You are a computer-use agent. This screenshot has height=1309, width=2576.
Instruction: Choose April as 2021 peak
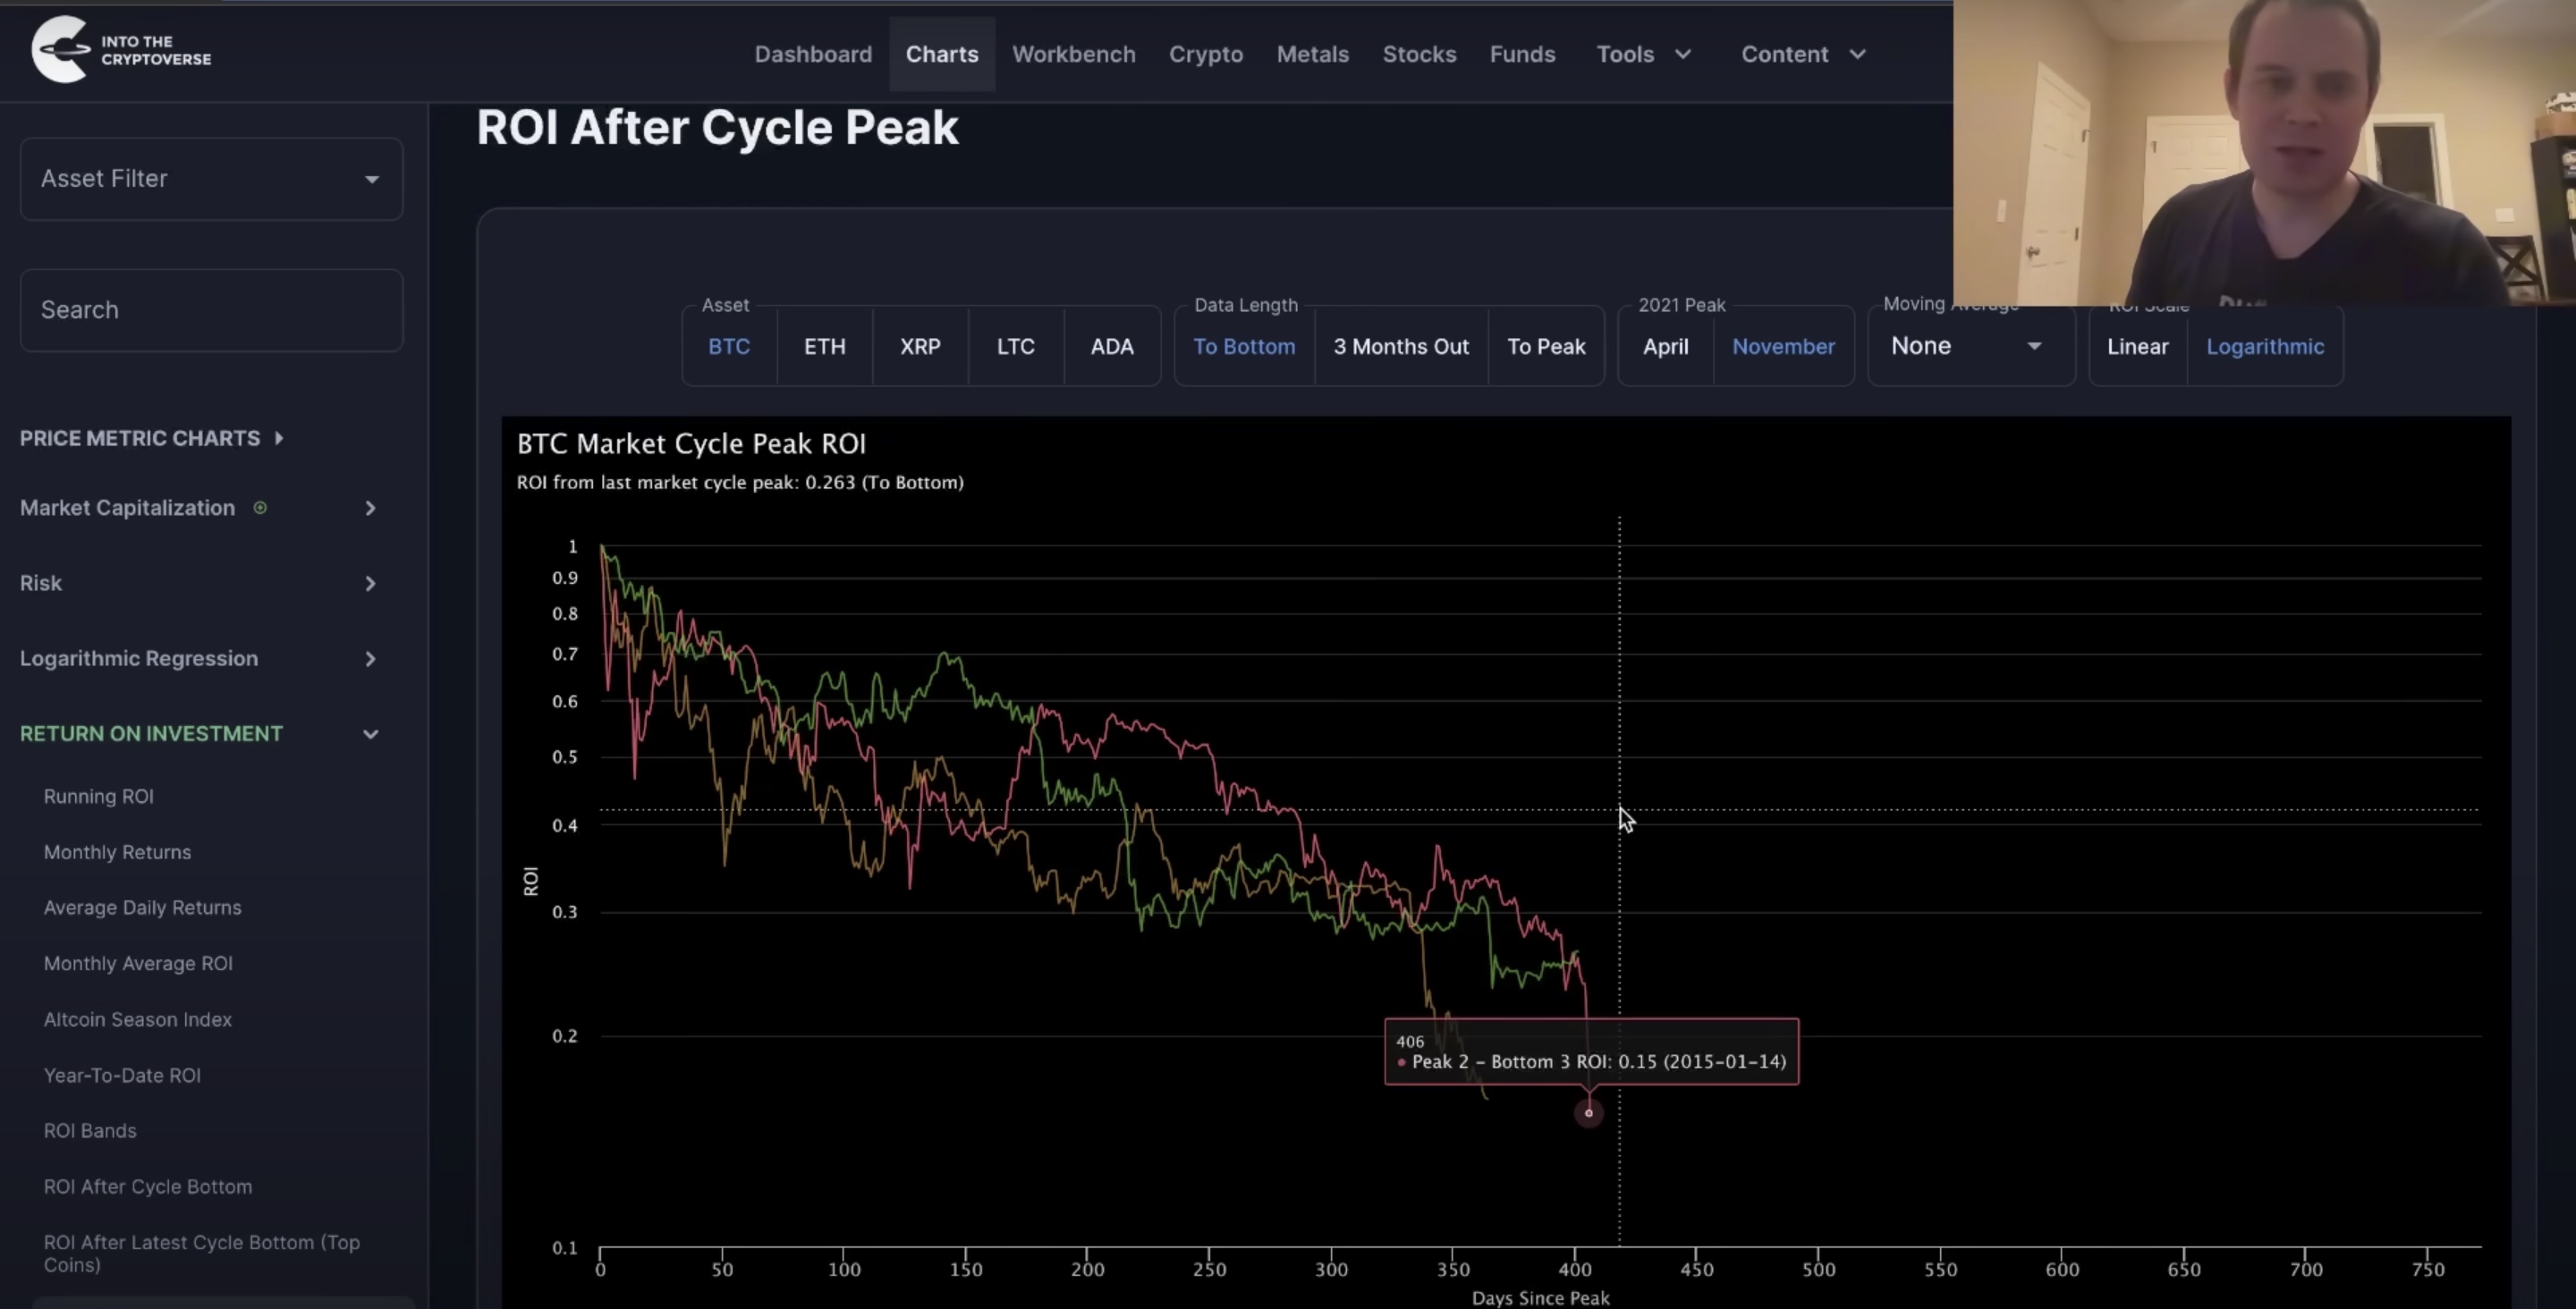coord(1665,347)
